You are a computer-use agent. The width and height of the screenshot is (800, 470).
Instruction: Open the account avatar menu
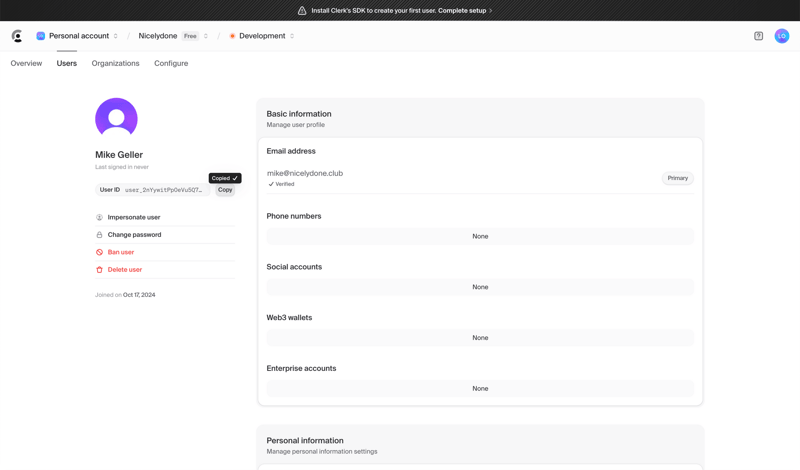[x=782, y=36]
